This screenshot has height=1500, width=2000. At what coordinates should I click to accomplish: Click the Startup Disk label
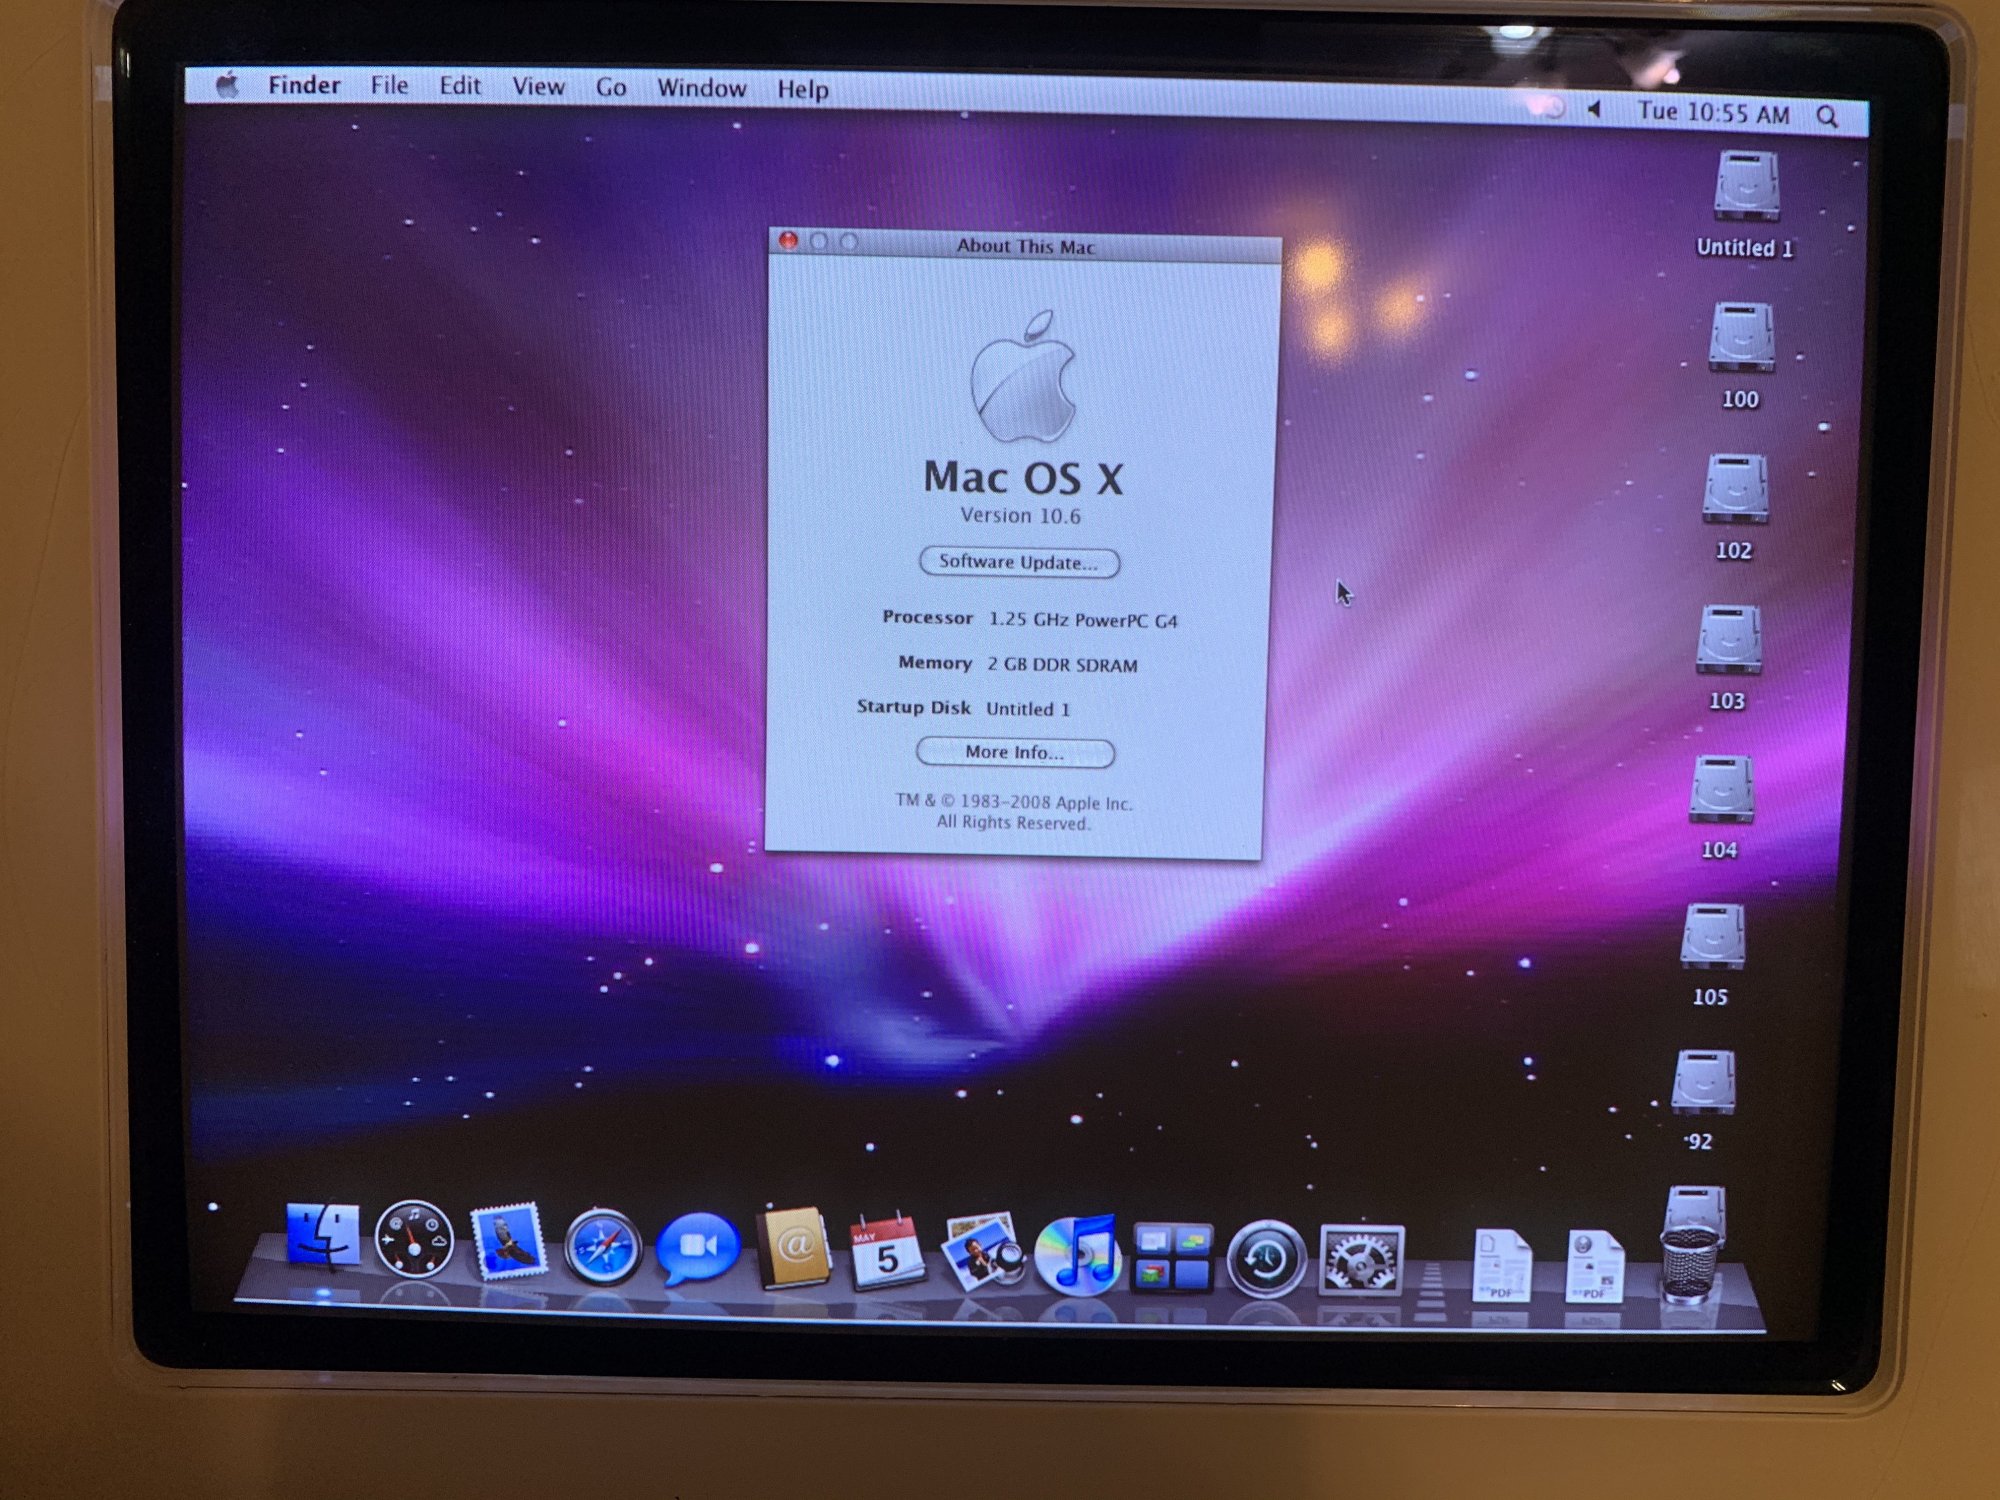click(913, 707)
